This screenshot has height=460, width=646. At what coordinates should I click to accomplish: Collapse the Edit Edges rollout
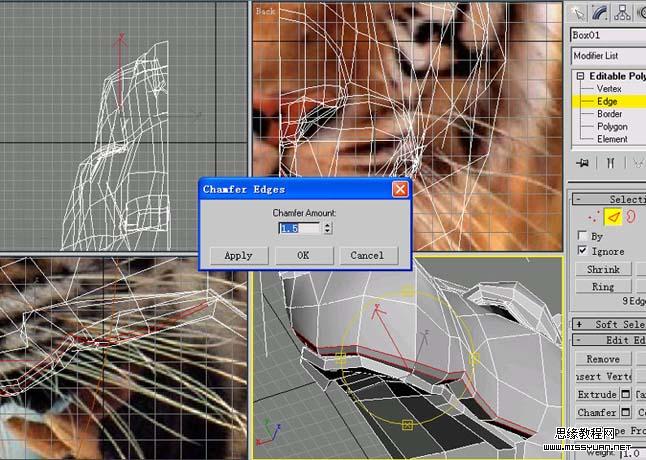609,340
